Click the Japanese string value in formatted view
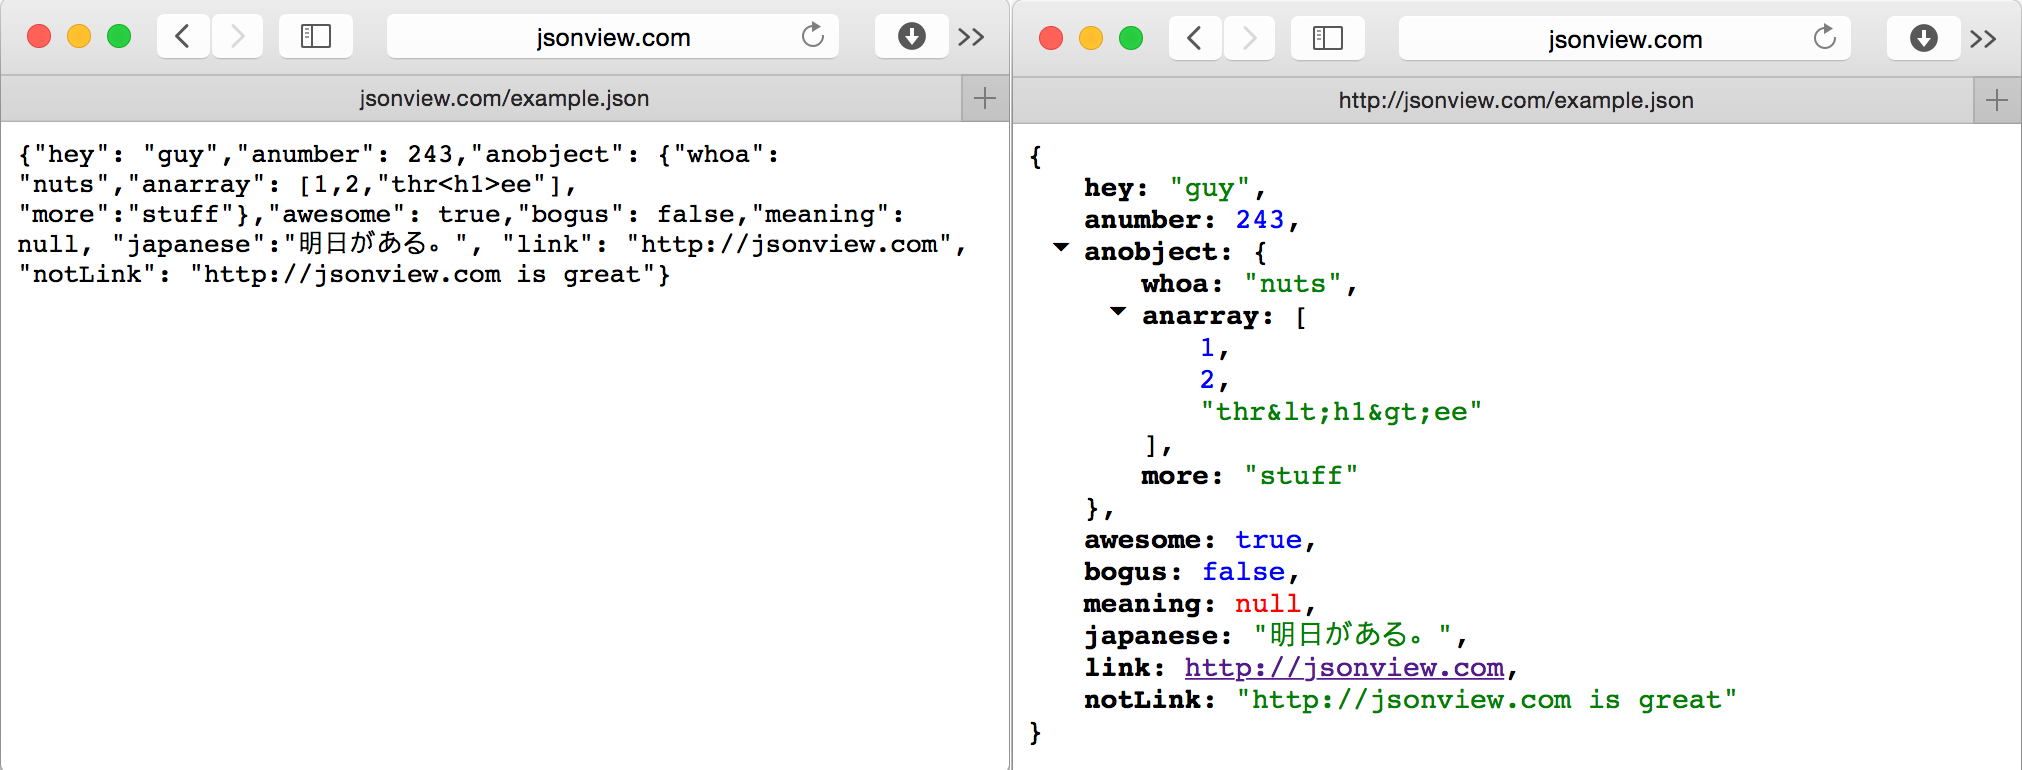Image resolution: width=2022 pixels, height=770 pixels. tap(1353, 635)
